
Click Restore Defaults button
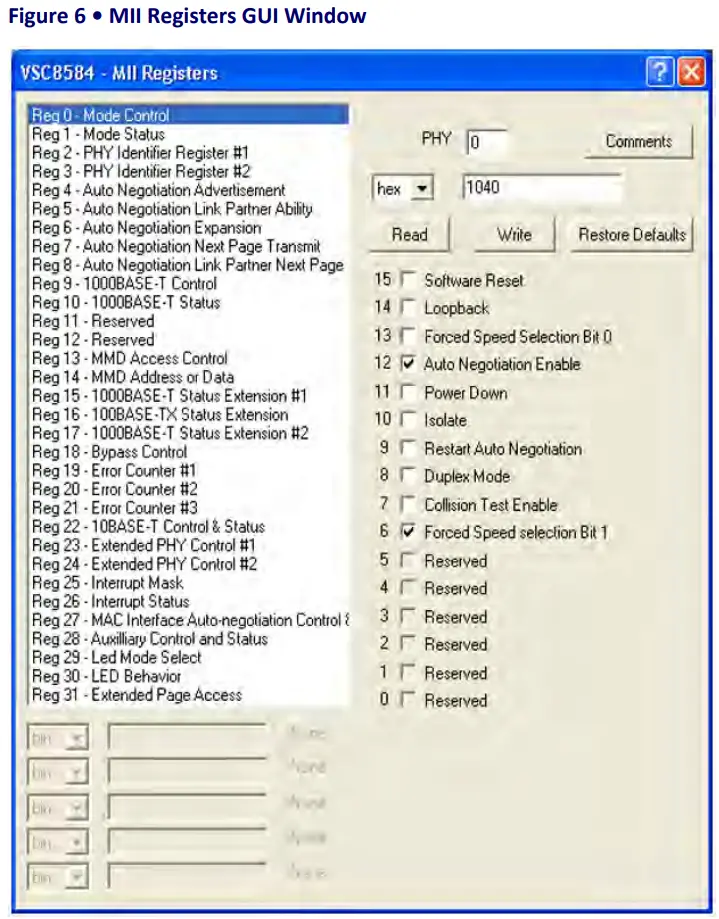point(632,234)
